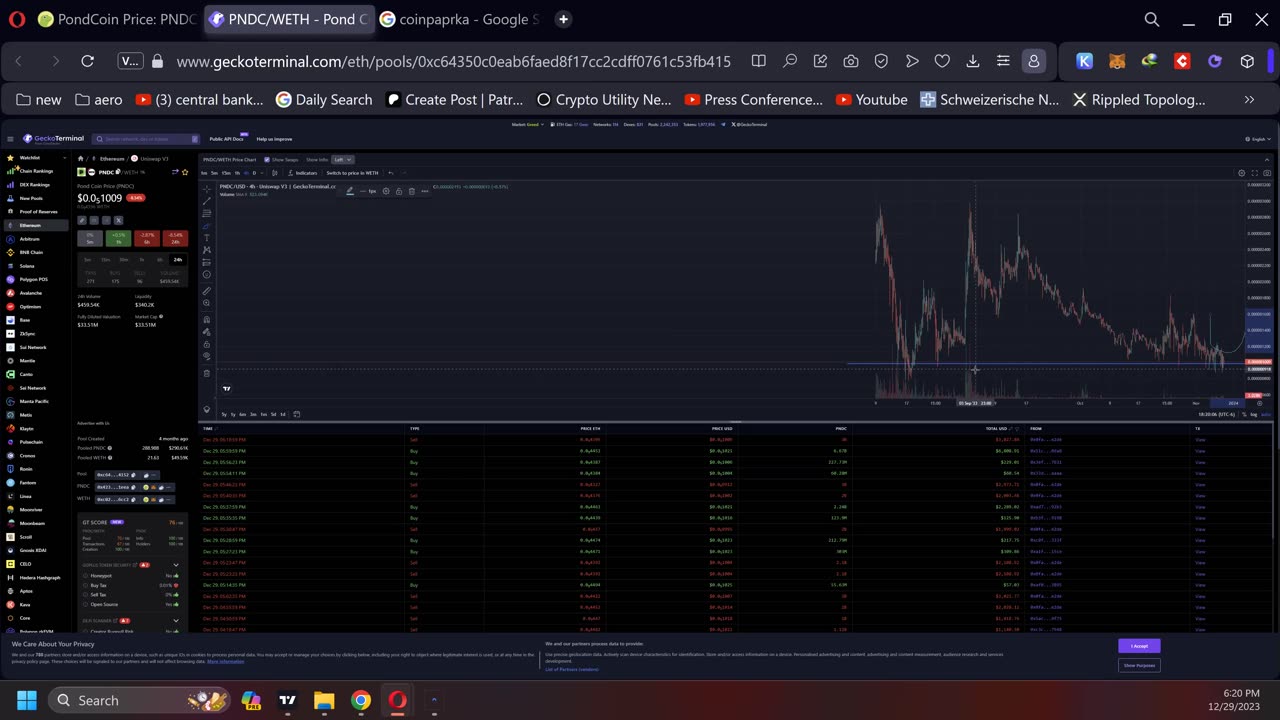
Task: Toggle the magnet mode tool
Action: tap(207, 320)
